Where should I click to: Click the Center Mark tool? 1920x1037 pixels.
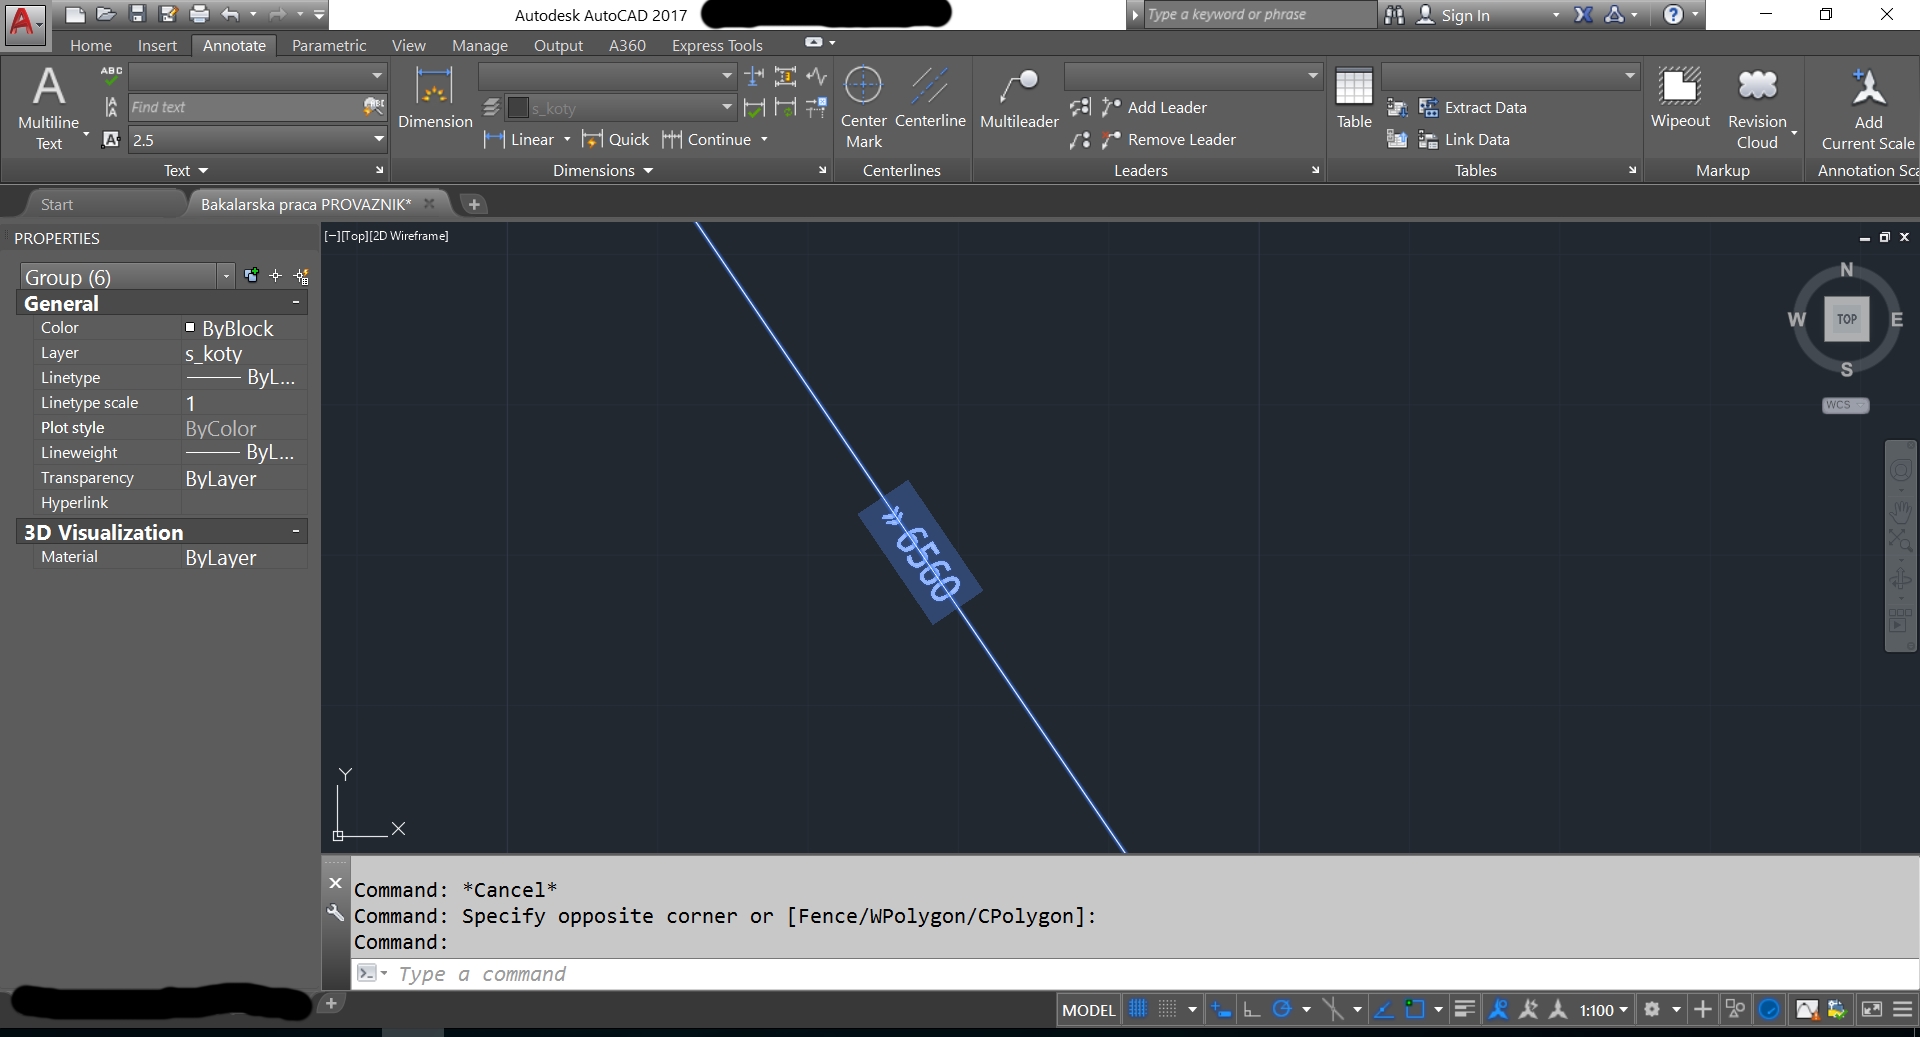point(863,107)
